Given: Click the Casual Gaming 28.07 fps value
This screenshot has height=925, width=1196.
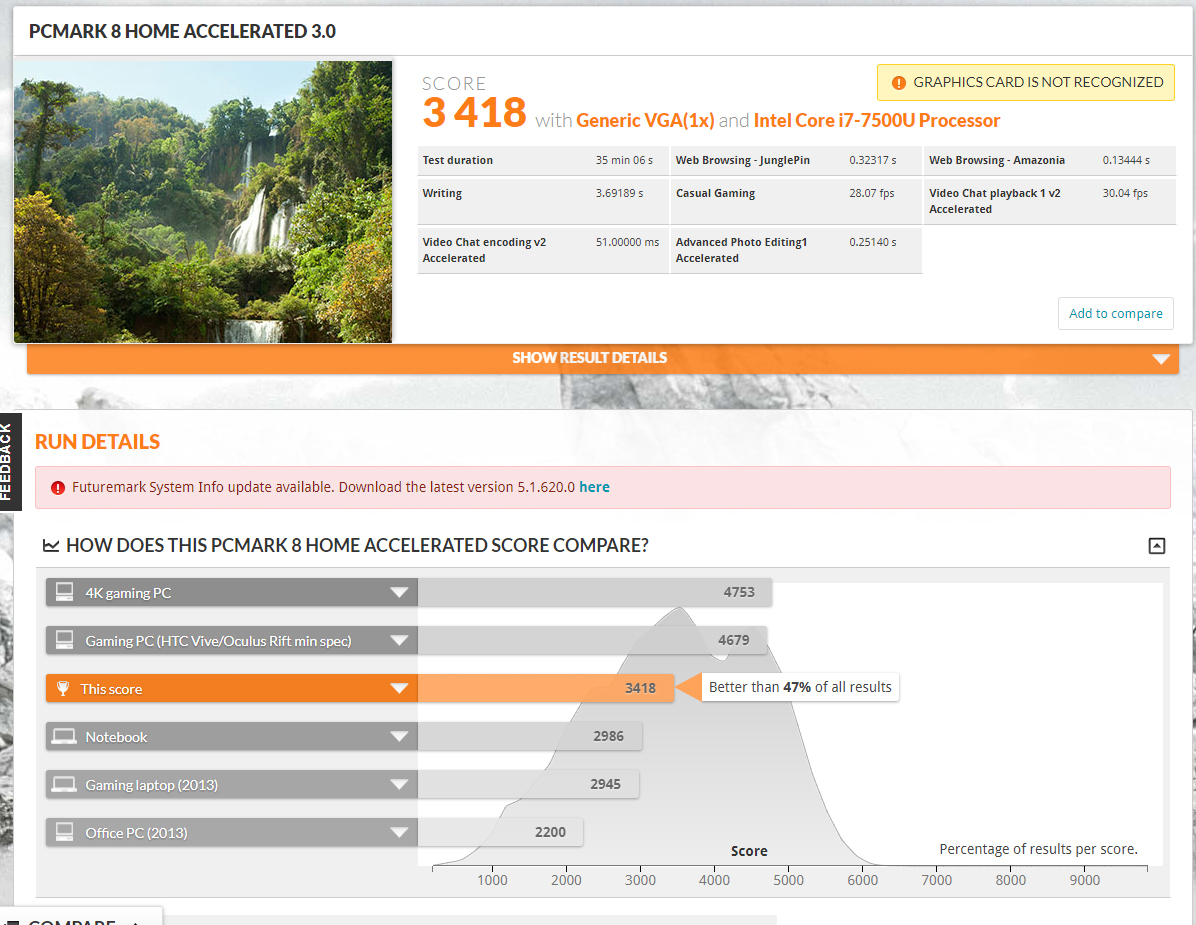Looking at the screenshot, I should pyautogui.click(x=872, y=193).
